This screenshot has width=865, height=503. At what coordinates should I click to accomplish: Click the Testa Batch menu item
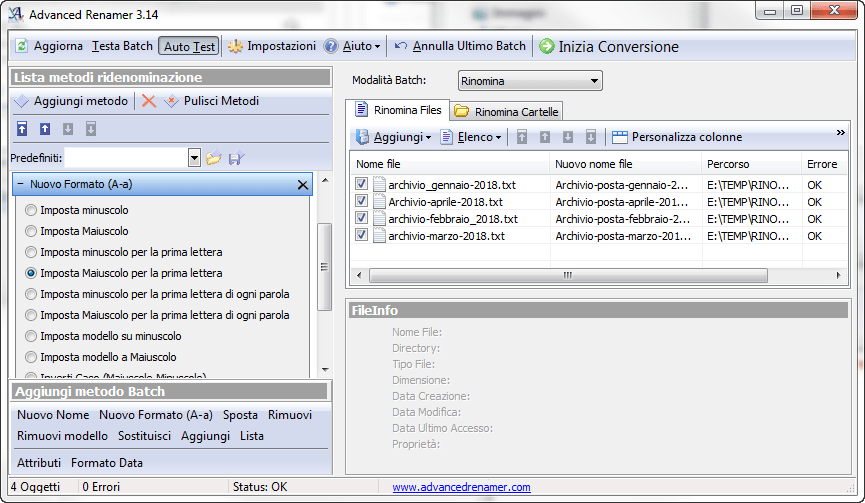click(122, 46)
